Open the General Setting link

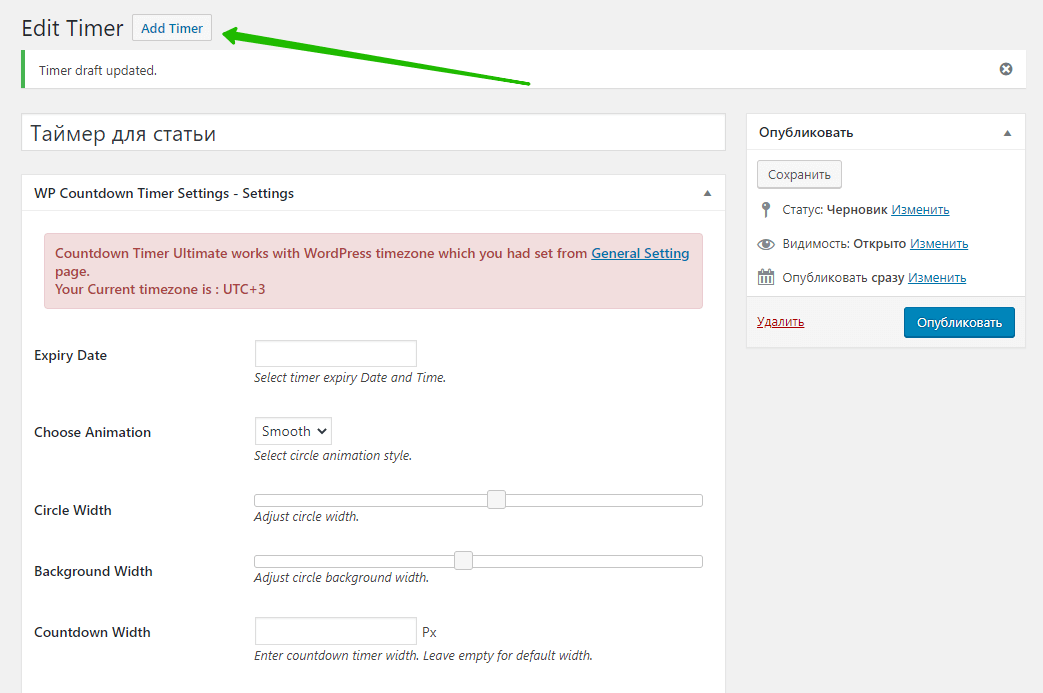click(x=640, y=253)
